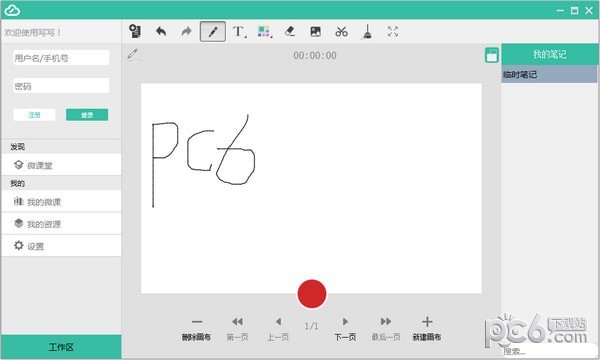Close the application window

click(x=589, y=11)
